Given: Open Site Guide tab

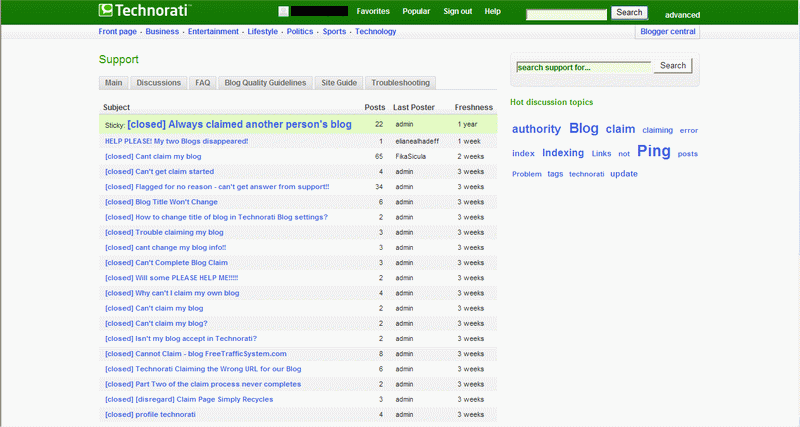Looking at the screenshot, I should [339, 83].
